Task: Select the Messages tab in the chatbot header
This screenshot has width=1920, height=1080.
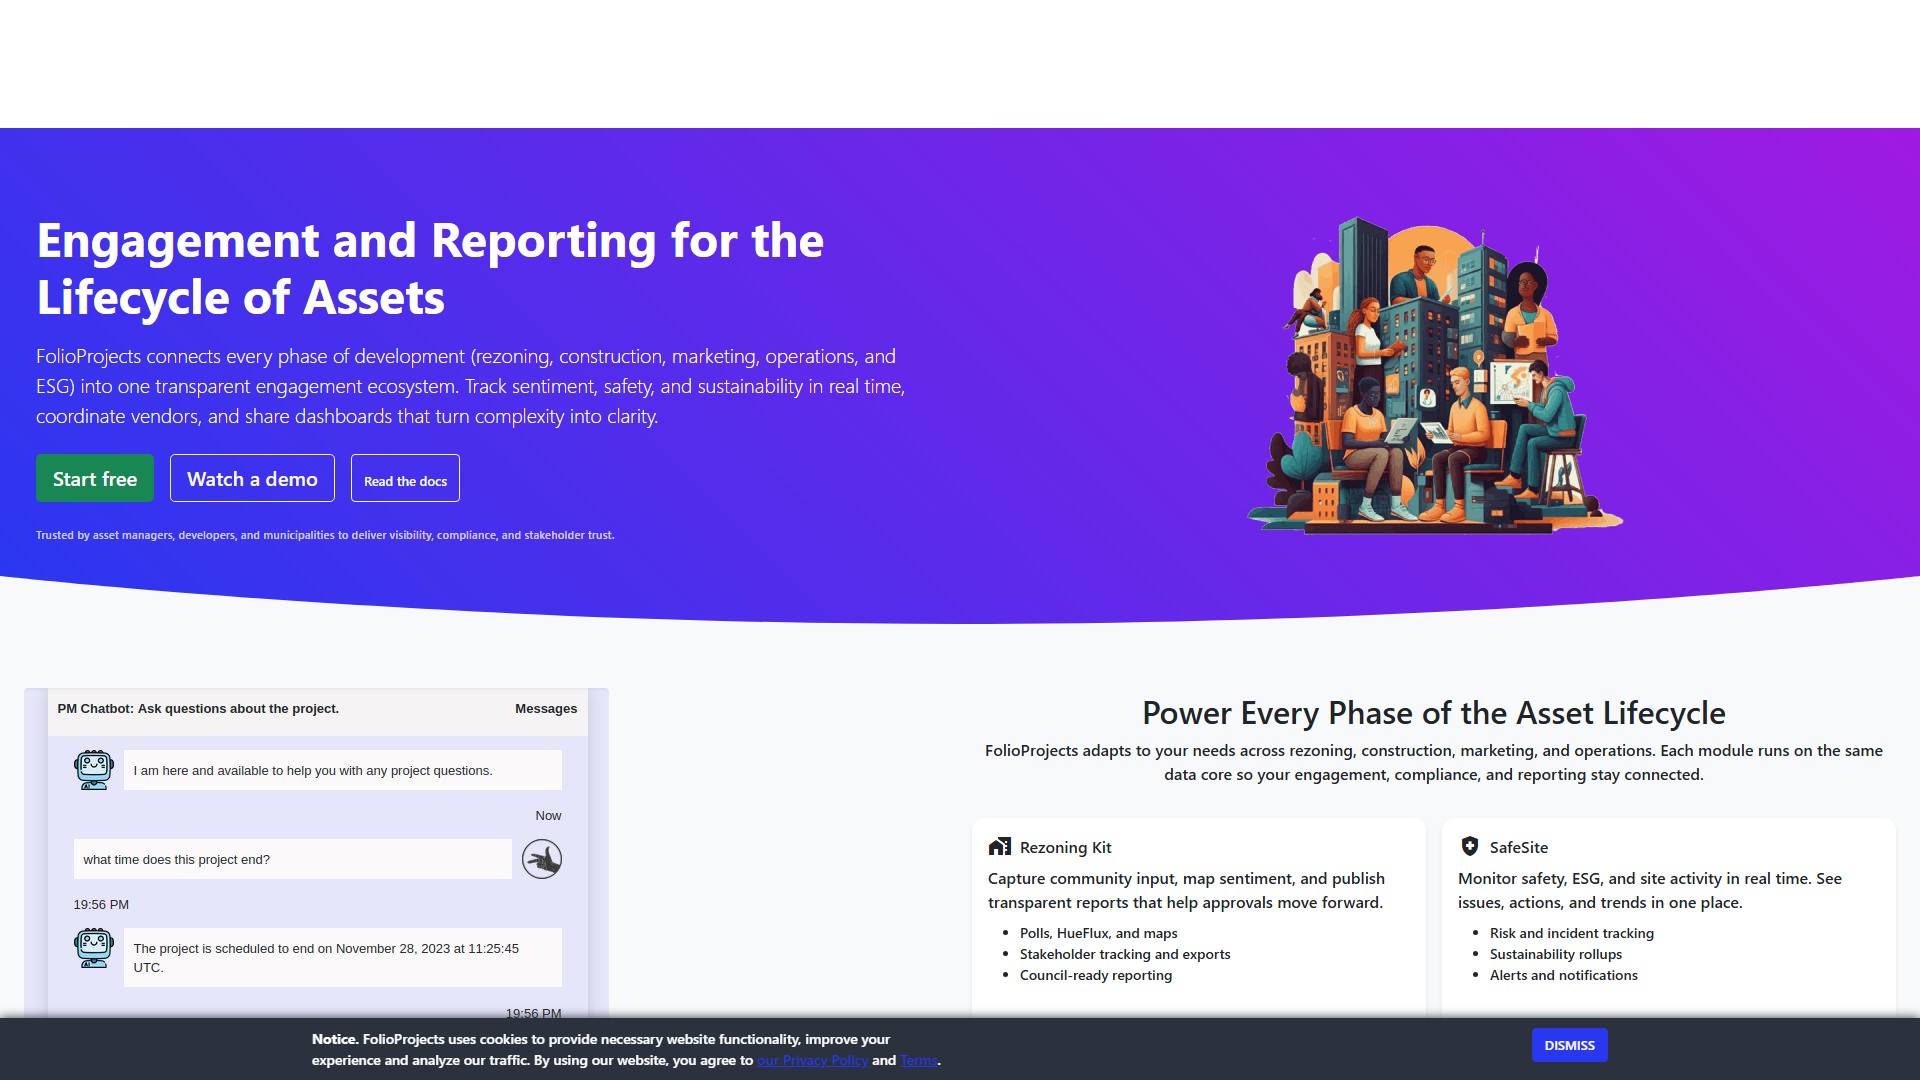Action: [546, 708]
